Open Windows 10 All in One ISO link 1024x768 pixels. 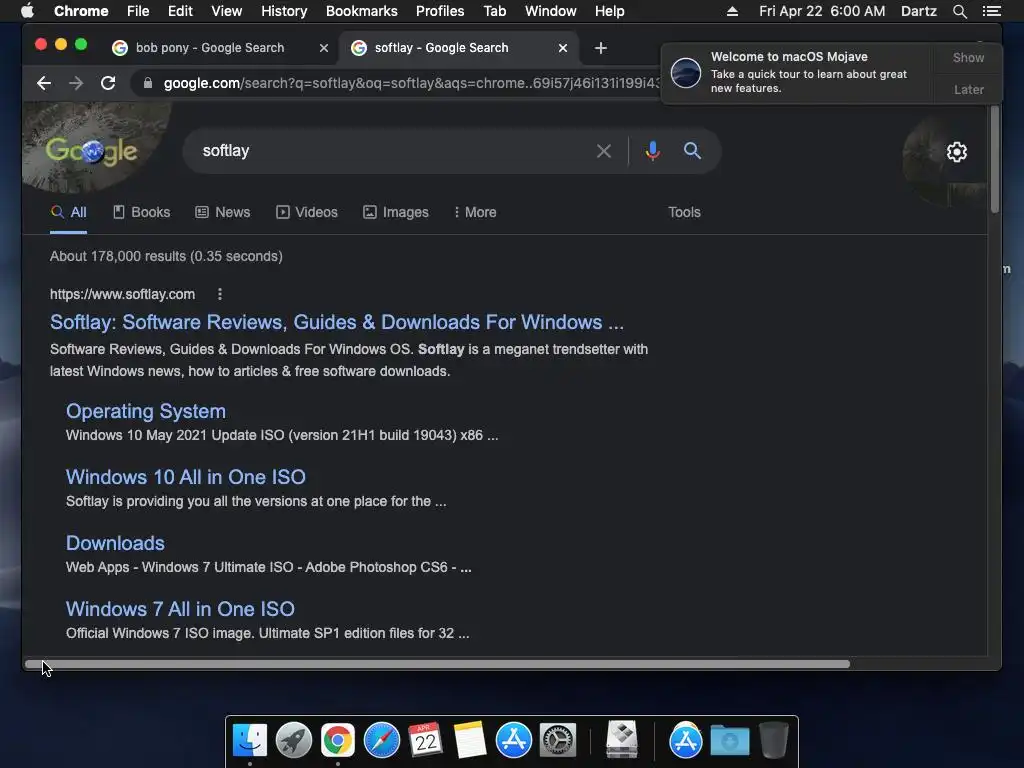pos(185,477)
